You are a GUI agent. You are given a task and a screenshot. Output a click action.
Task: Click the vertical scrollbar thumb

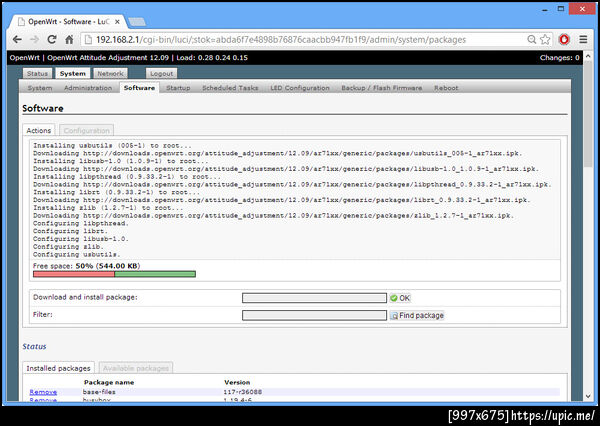point(588,114)
